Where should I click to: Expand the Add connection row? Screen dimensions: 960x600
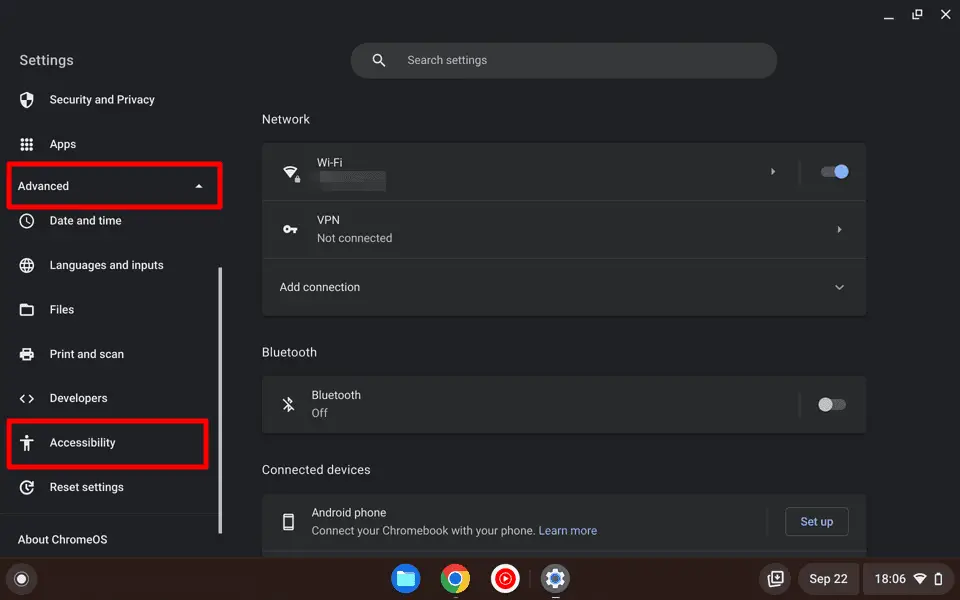839,287
